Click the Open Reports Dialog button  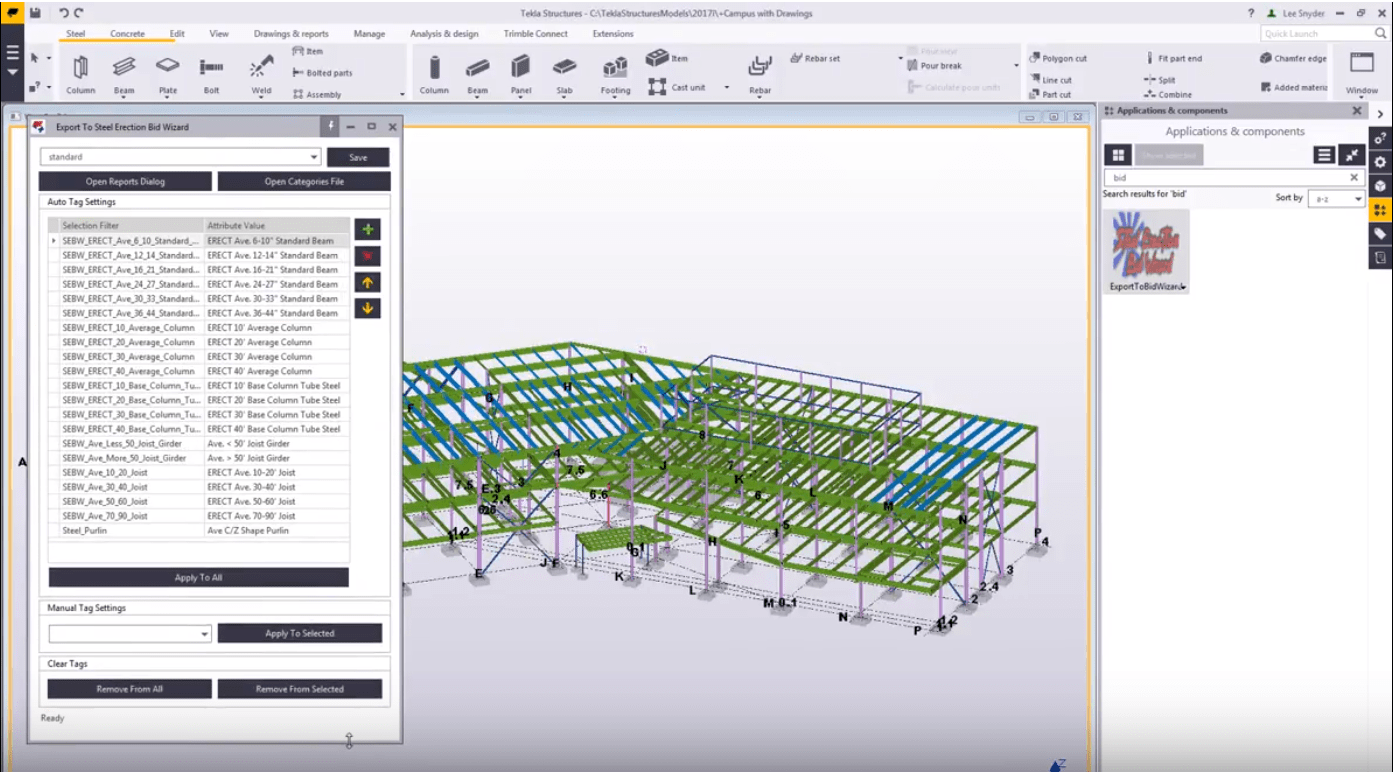(125, 182)
